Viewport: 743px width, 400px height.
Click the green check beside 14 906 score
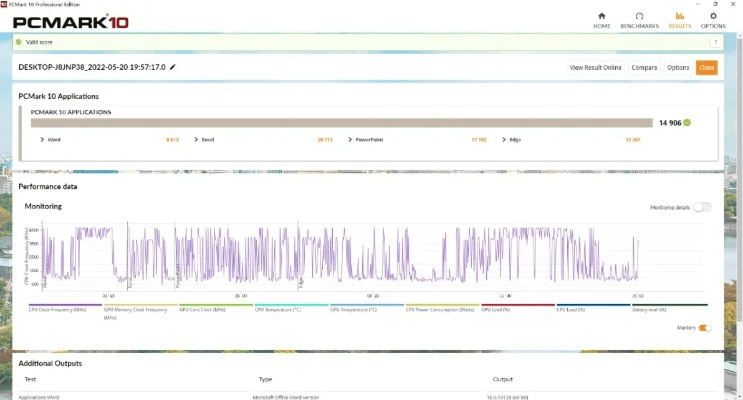coord(687,123)
